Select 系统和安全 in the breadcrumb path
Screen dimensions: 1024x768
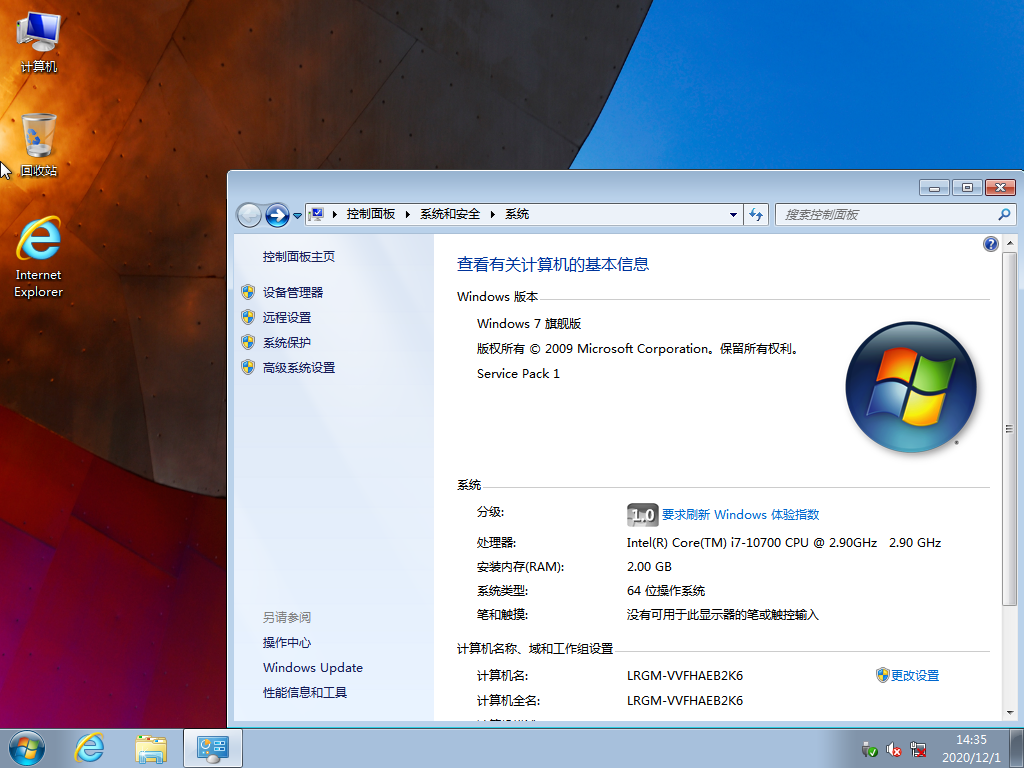tap(449, 214)
